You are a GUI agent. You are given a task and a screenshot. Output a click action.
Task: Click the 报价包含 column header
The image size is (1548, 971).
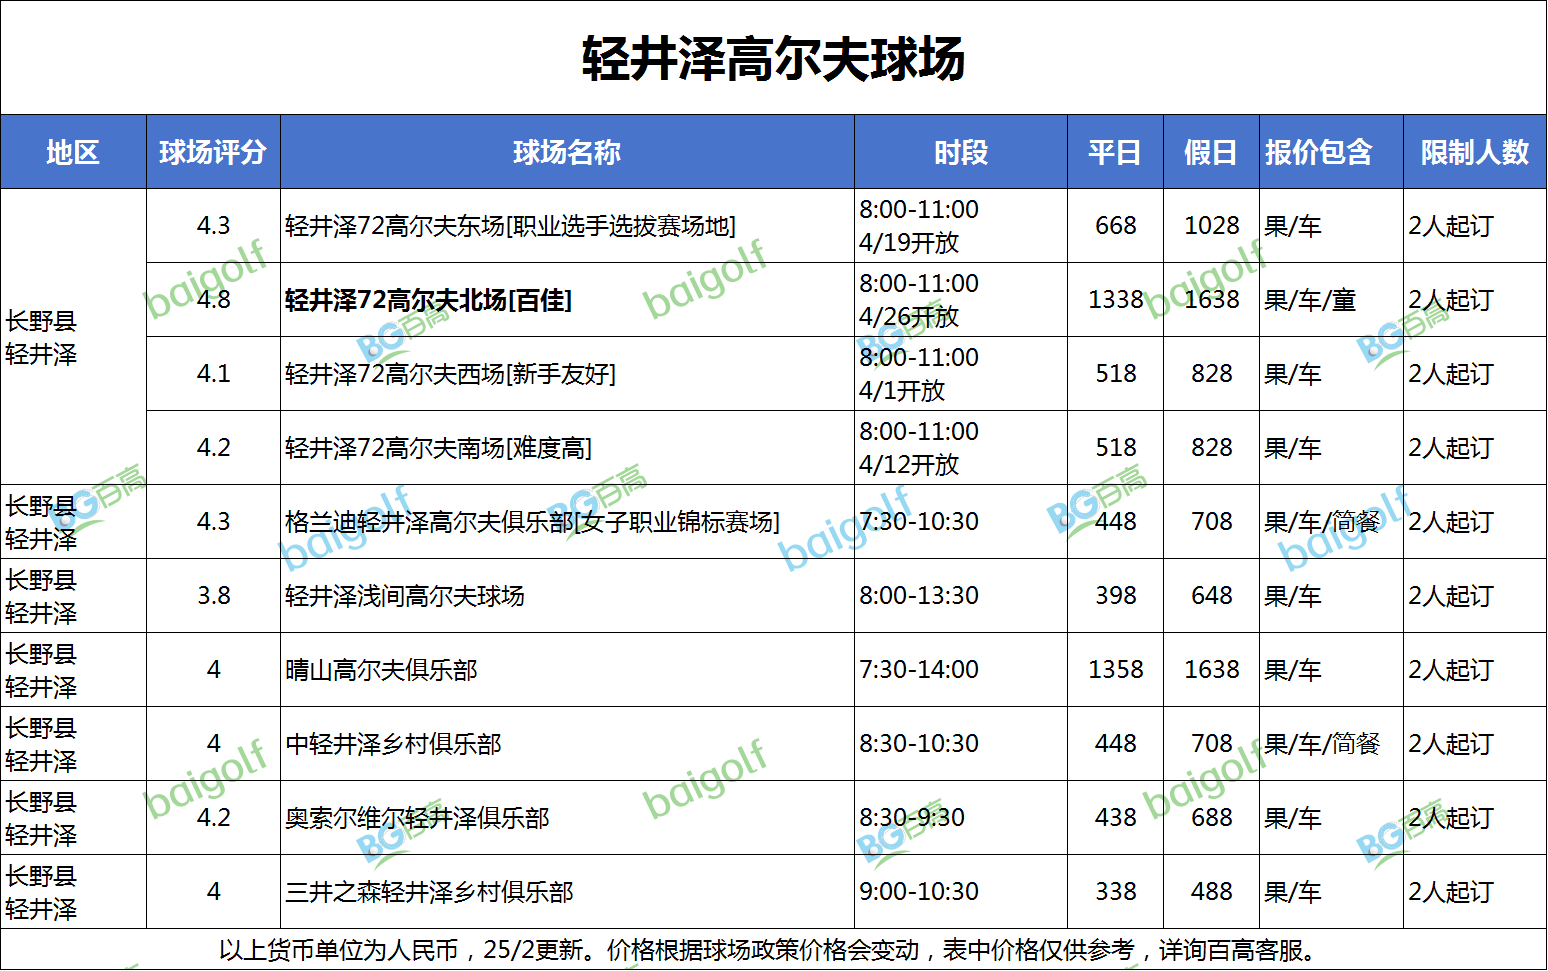point(1319,152)
